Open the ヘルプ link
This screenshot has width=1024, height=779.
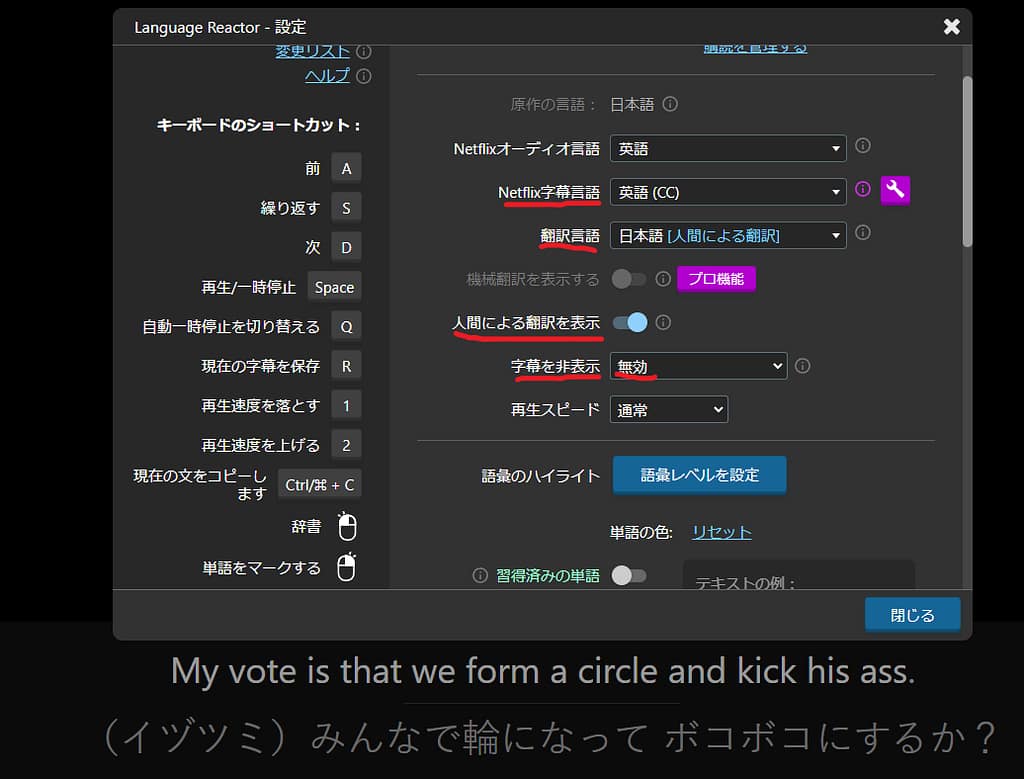point(327,76)
